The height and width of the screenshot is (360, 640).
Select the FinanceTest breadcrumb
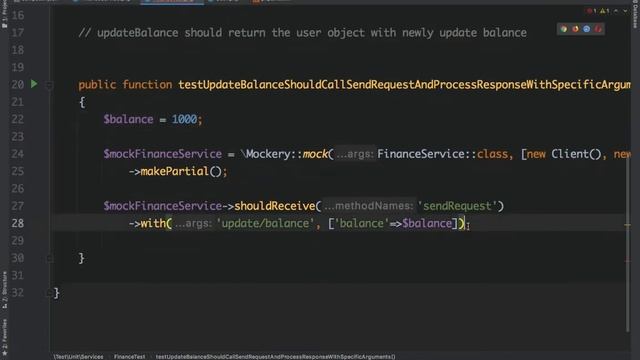coord(129,356)
